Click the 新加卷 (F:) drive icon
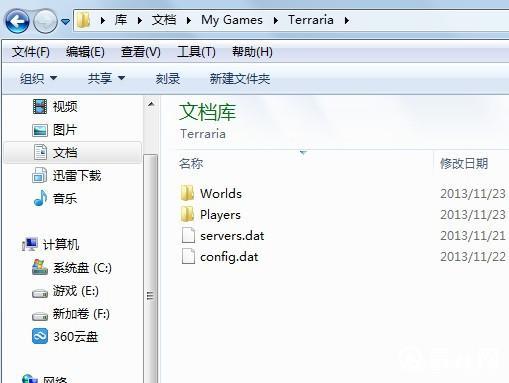Image resolution: width=509 pixels, height=383 pixels. point(40,316)
